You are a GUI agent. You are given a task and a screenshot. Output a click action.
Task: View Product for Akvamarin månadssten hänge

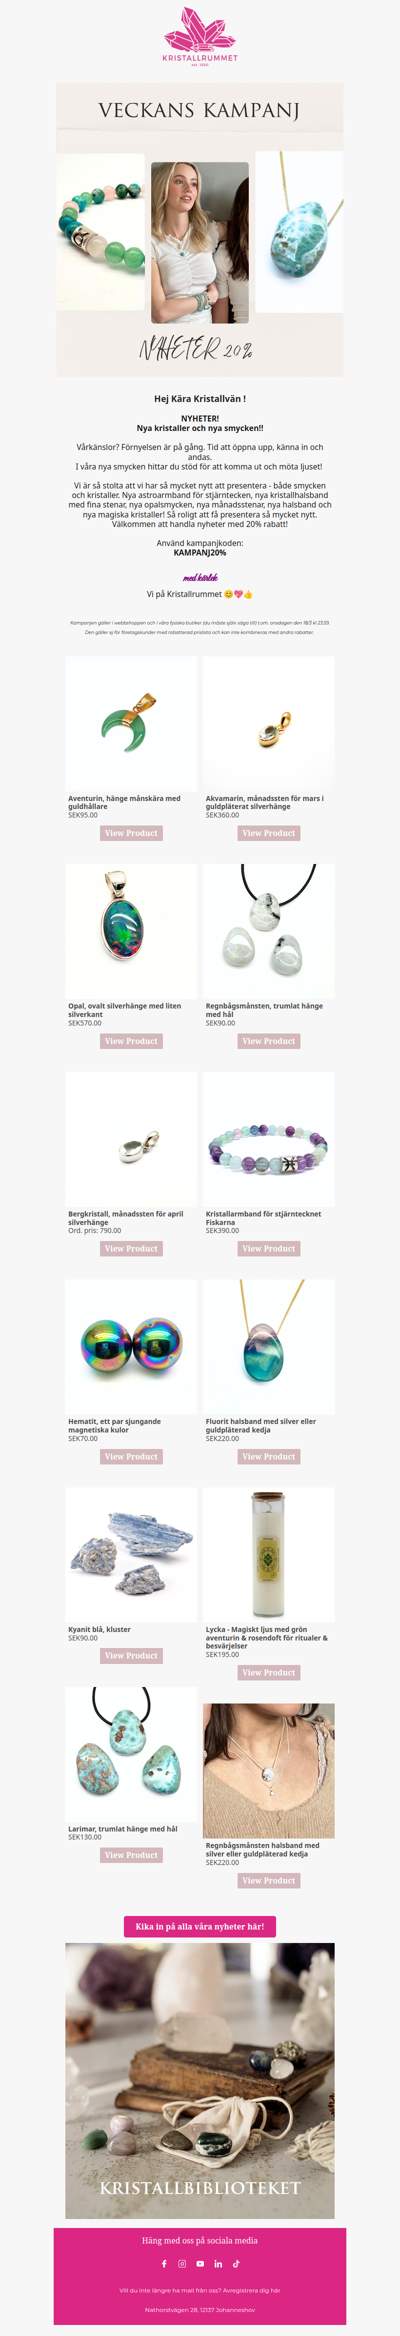click(269, 833)
